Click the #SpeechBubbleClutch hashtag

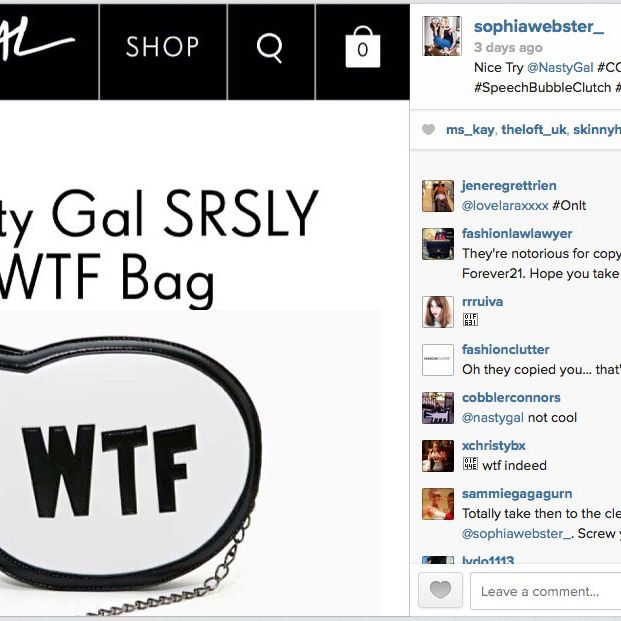click(542, 88)
